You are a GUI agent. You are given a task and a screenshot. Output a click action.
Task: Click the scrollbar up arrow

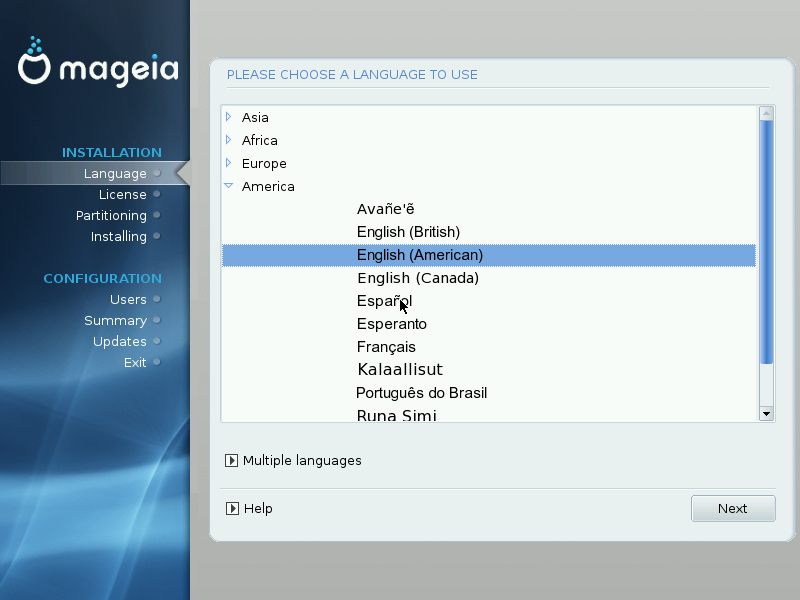[x=766, y=114]
